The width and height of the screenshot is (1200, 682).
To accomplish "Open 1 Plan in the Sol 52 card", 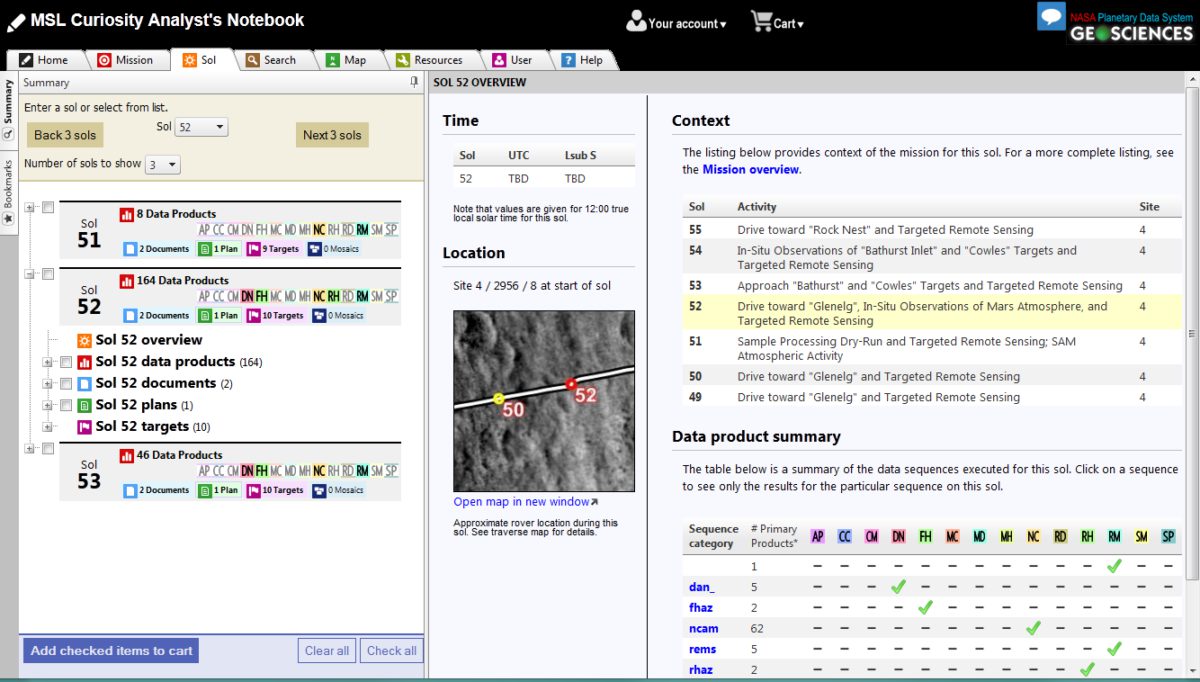I will [x=218, y=315].
